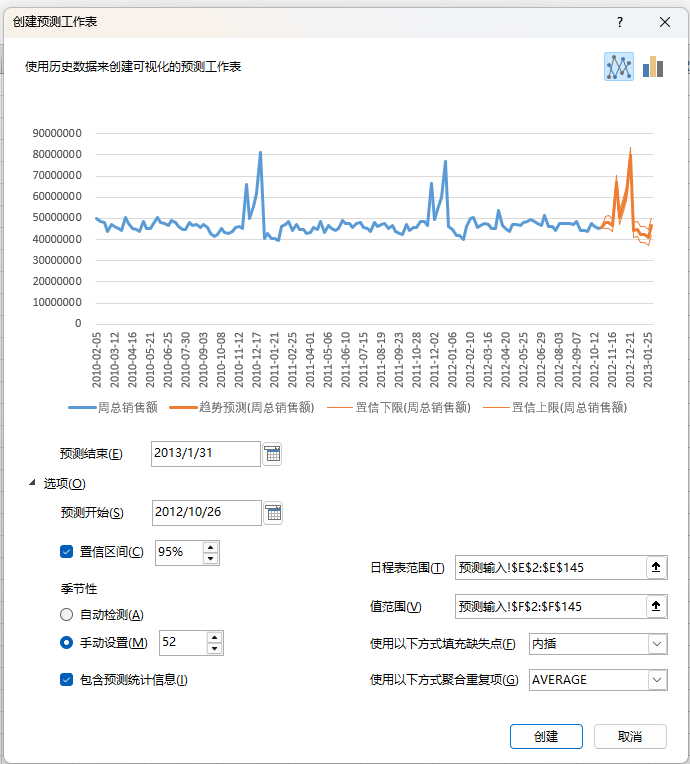Viewport: 690px width, 764px height.
Task: Click the 值范围 range input field
Action: pyautogui.click(x=551, y=606)
